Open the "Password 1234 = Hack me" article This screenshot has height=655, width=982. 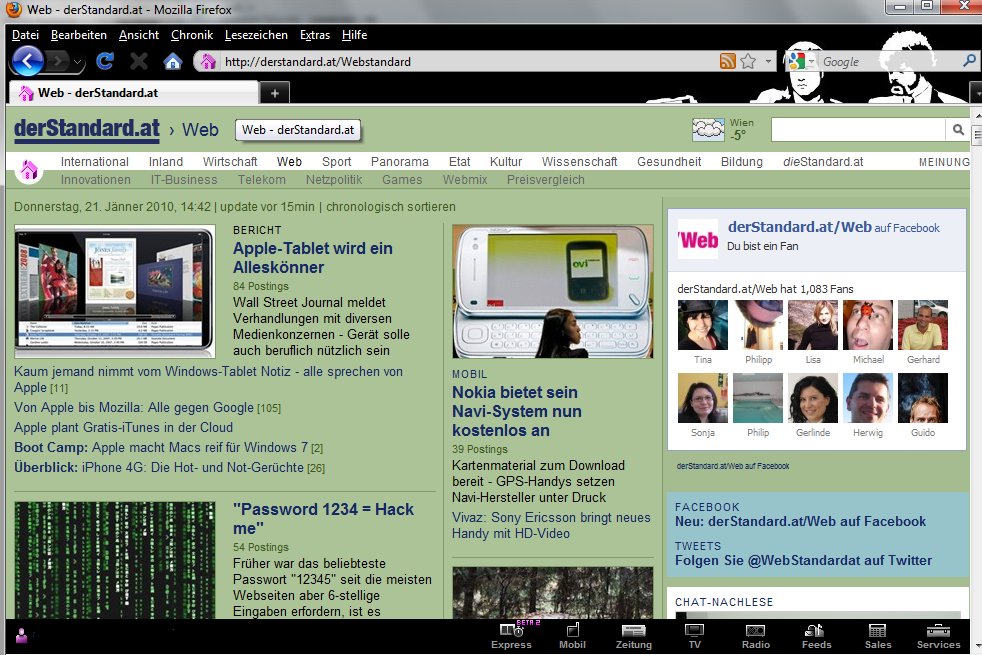click(x=323, y=518)
